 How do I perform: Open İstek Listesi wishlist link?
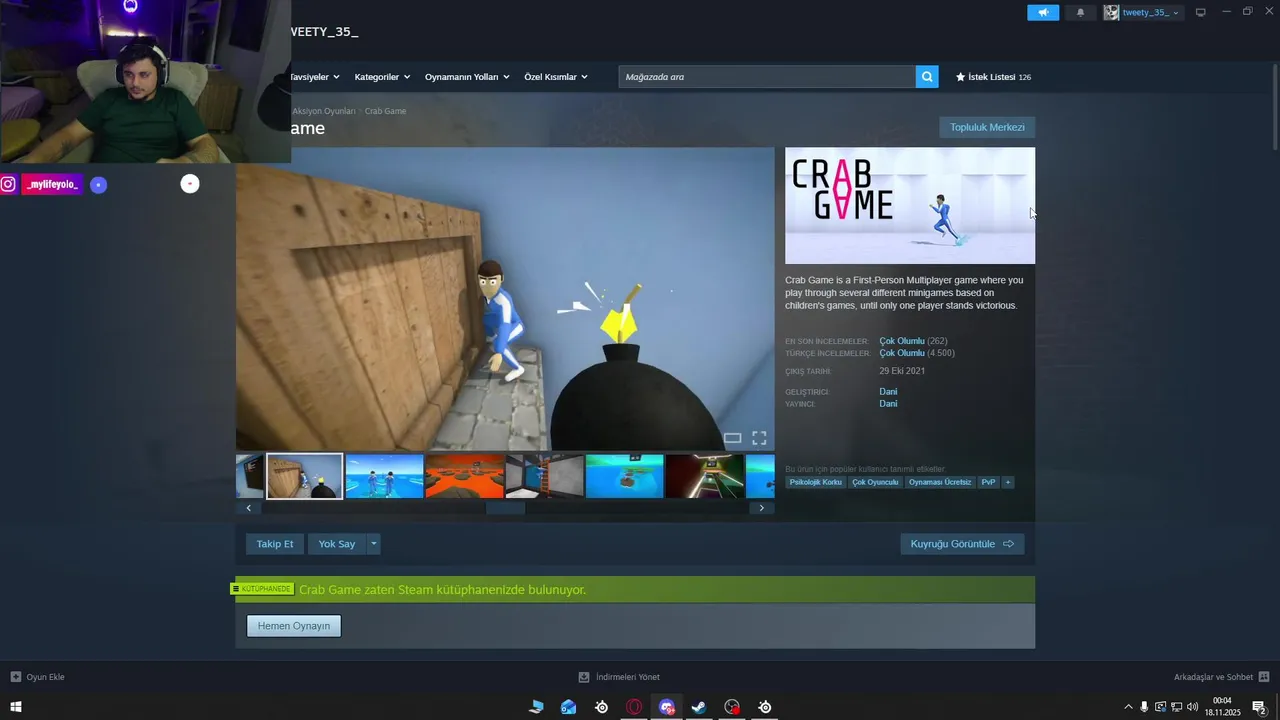pos(993,77)
